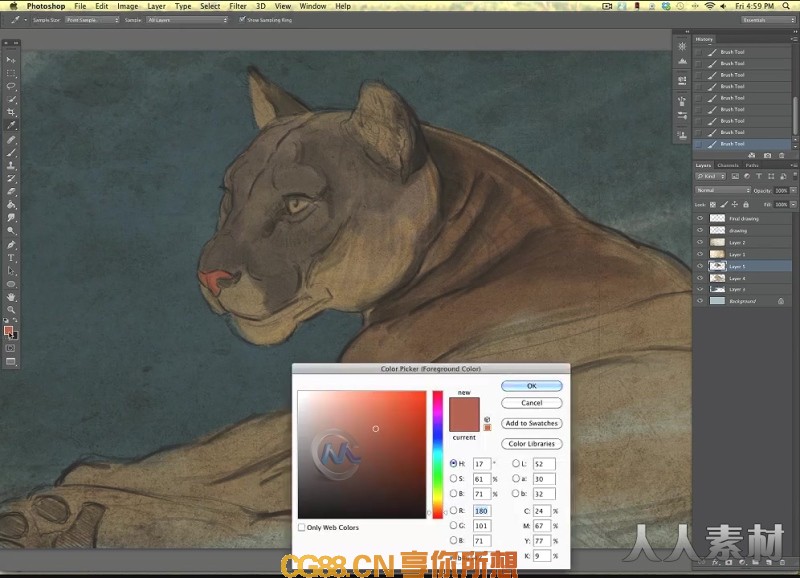Screen dimensions: 800x578
Task: Create new snapshot camera icon in History
Action: 767,155
